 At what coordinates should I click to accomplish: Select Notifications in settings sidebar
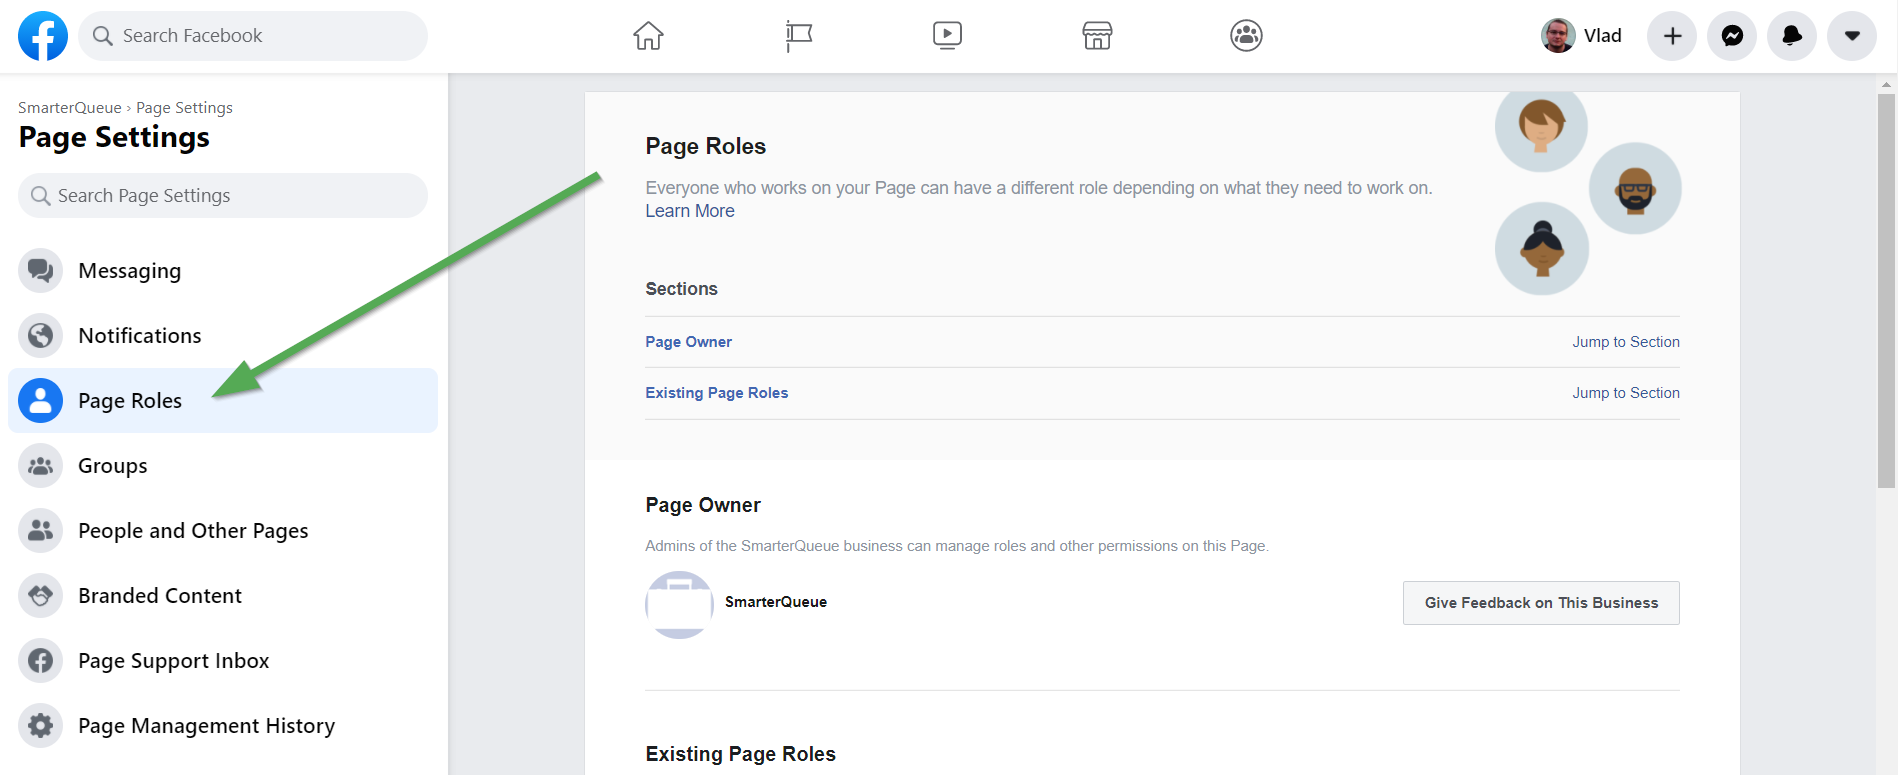(223, 336)
